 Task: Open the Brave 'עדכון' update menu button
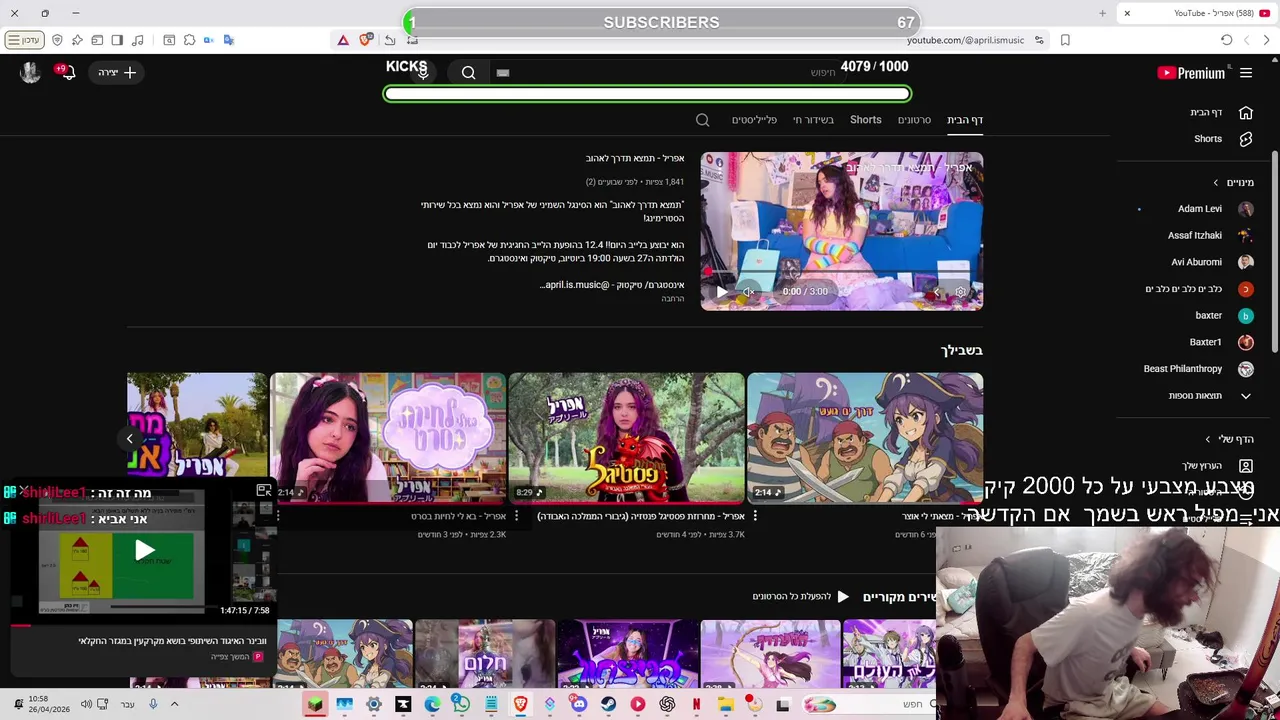(23, 40)
